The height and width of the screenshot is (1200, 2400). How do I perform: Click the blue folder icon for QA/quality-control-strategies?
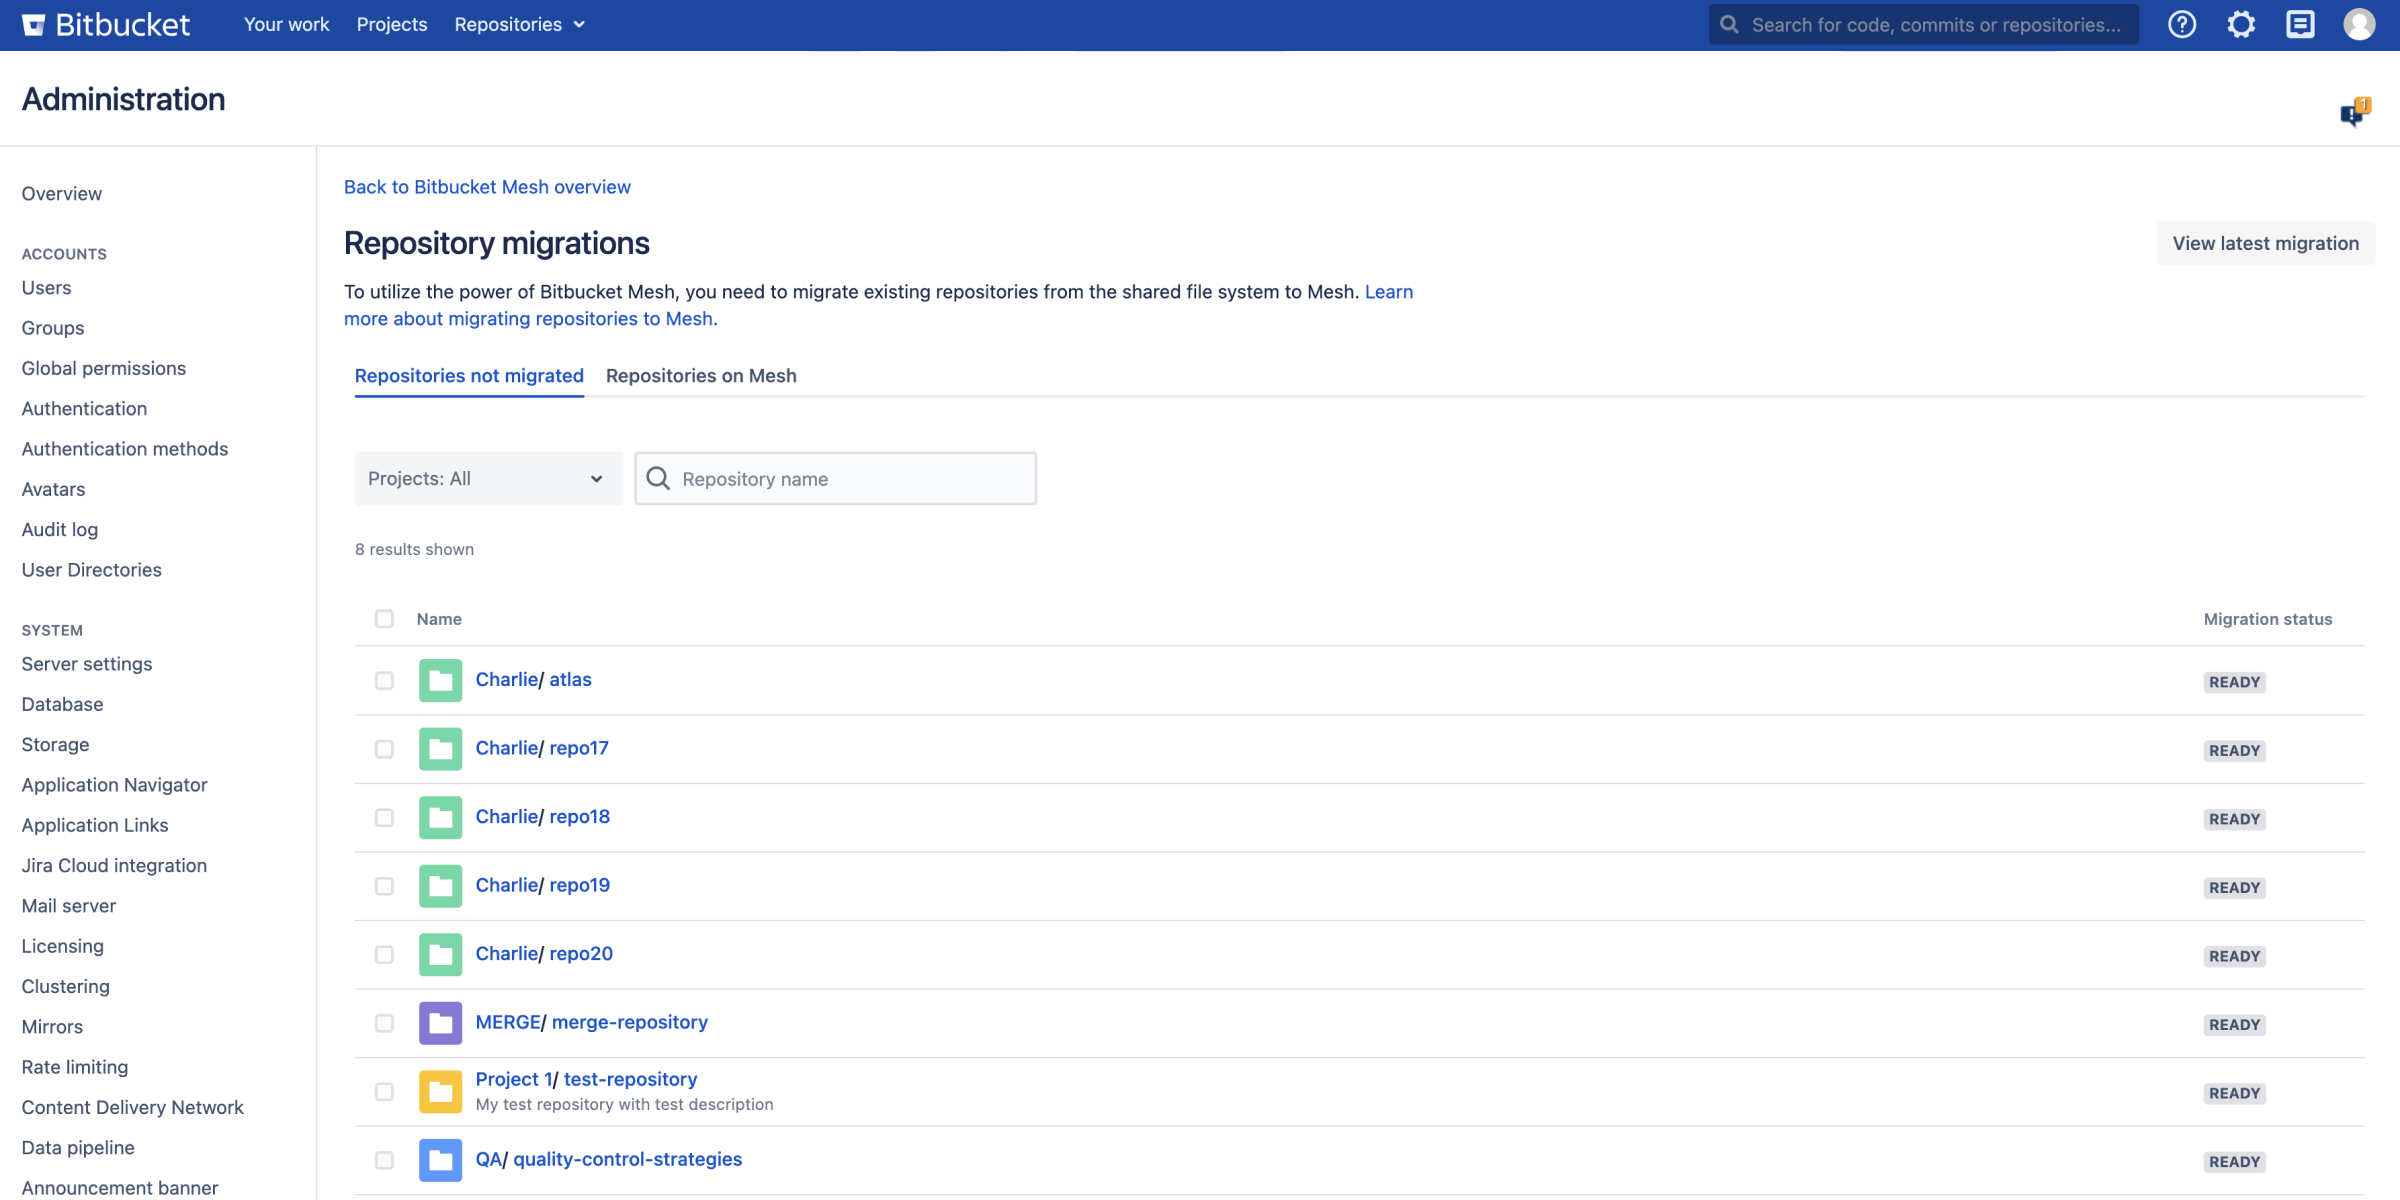pos(440,1160)
